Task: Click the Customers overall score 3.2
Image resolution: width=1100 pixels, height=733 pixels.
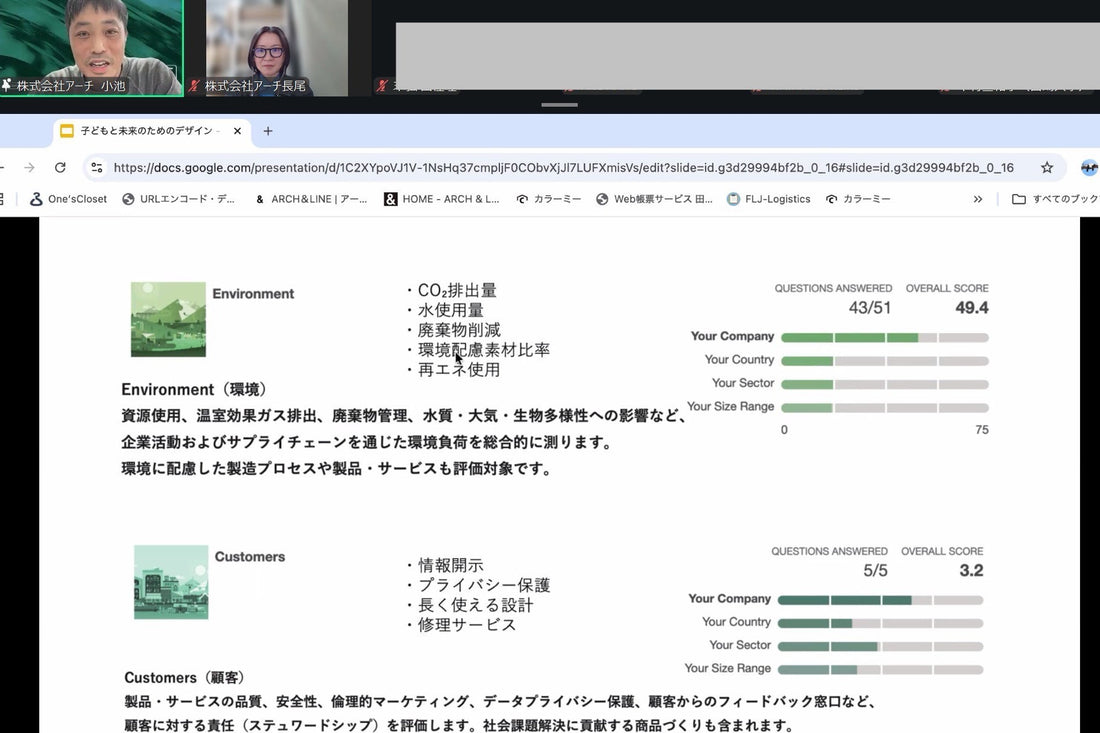Action: point(971,570)
